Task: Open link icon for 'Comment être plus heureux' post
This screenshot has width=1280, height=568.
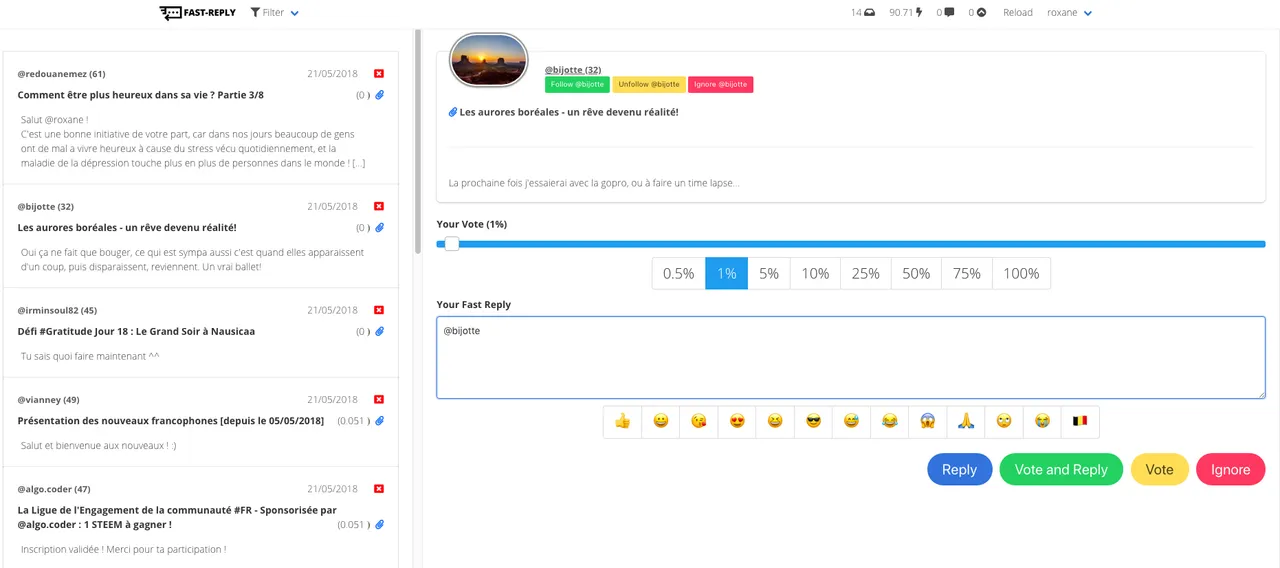Action: click(x=380, y=95)
